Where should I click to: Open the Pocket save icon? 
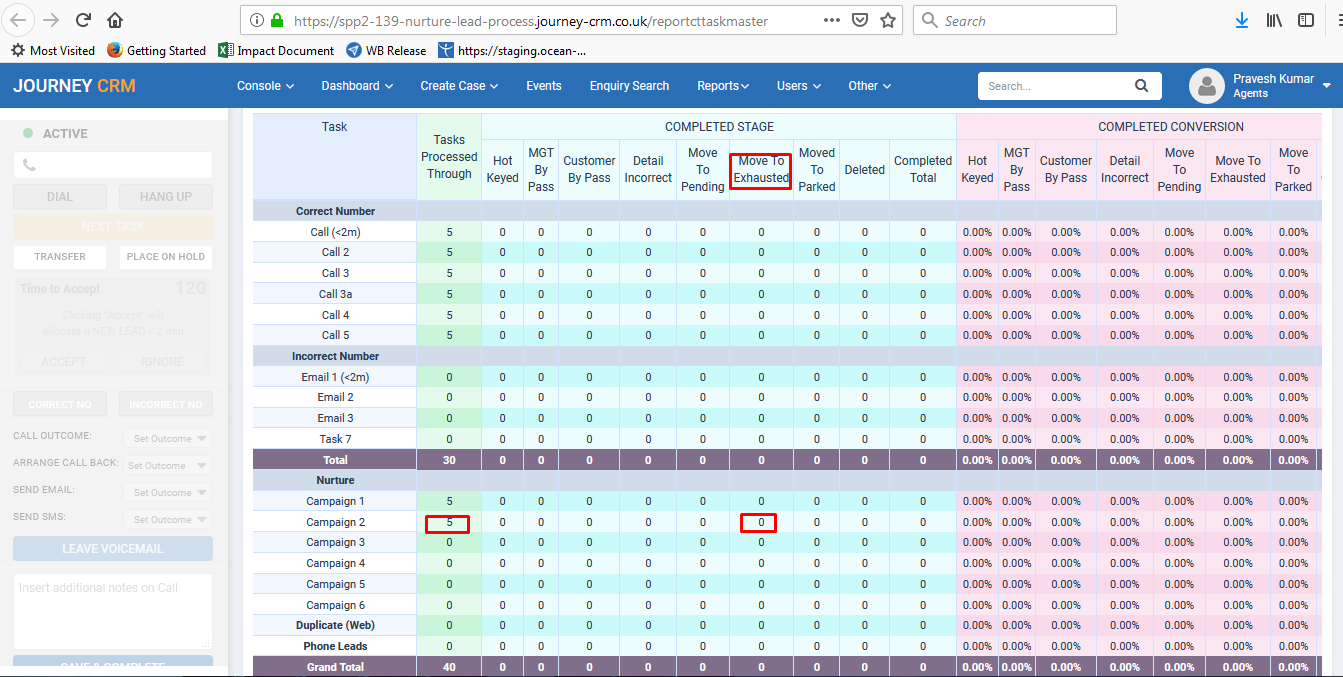click(x=860, y=20)
